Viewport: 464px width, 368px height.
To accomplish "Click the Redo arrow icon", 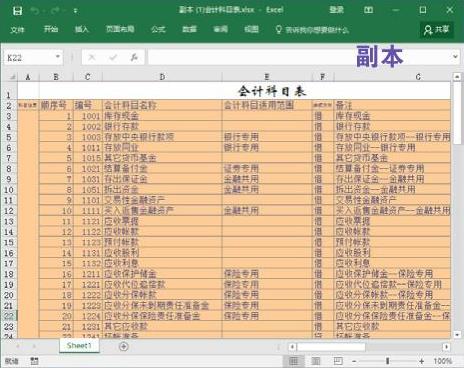I will (x=55, y=11).
